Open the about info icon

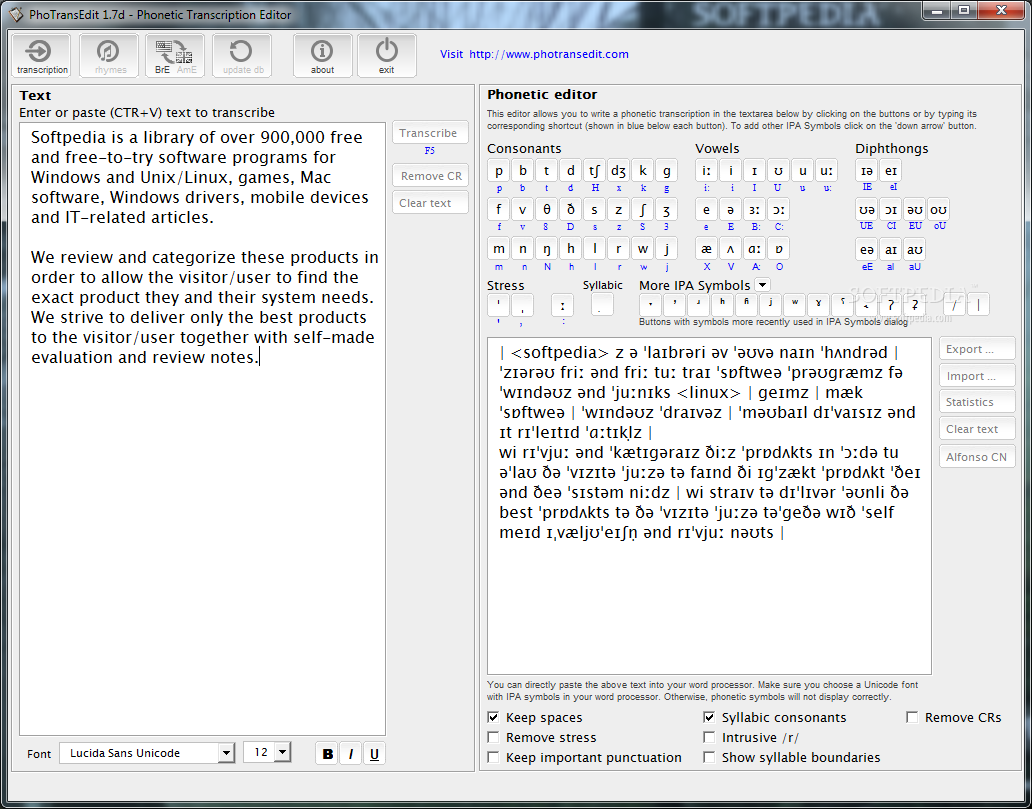point(322,56)
